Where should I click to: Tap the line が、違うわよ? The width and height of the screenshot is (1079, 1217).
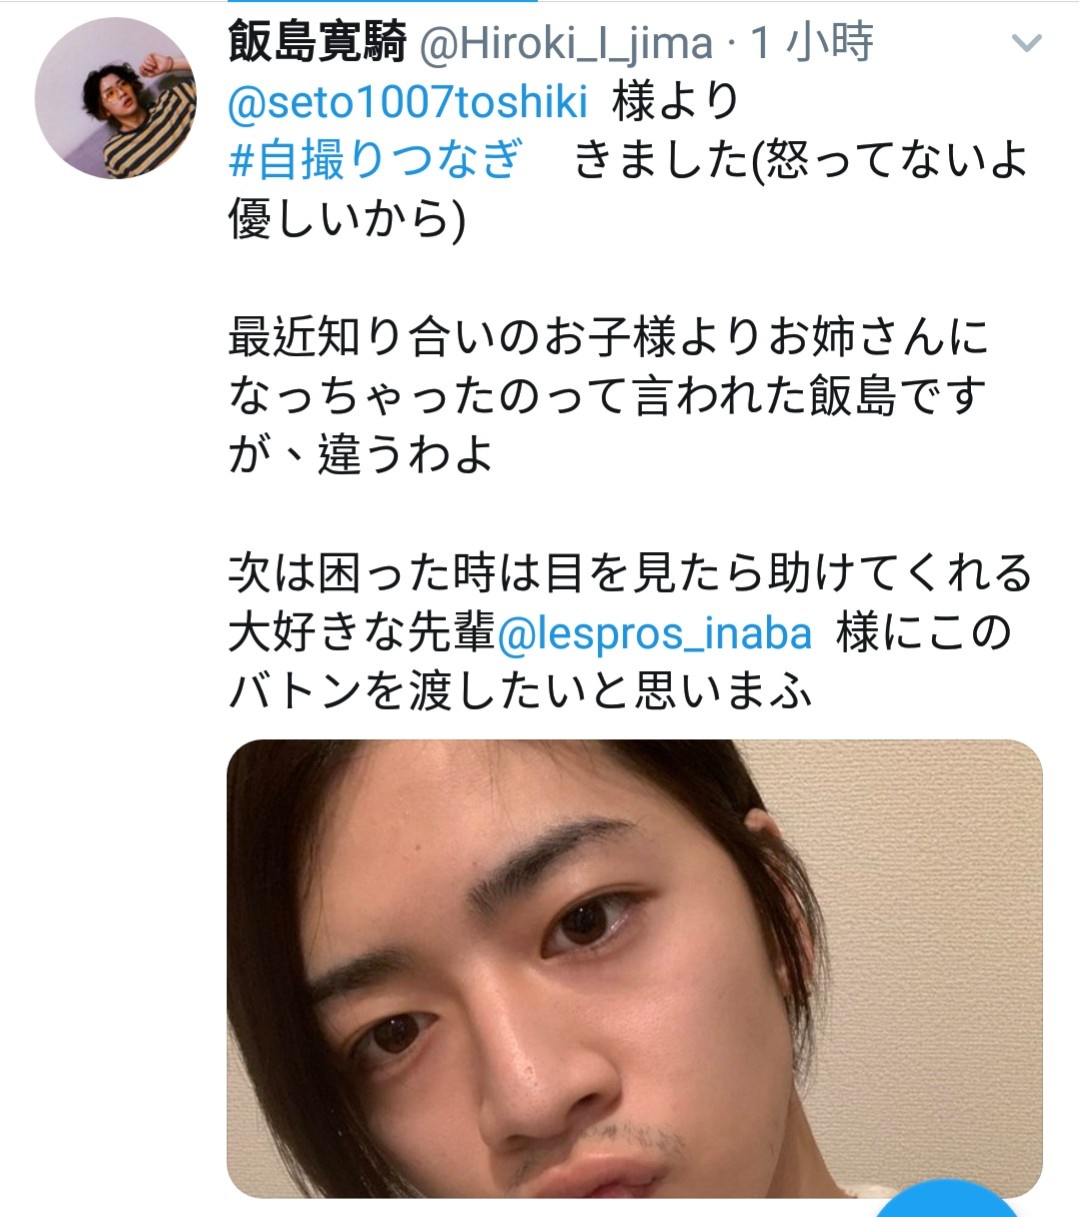pos(361,455)
